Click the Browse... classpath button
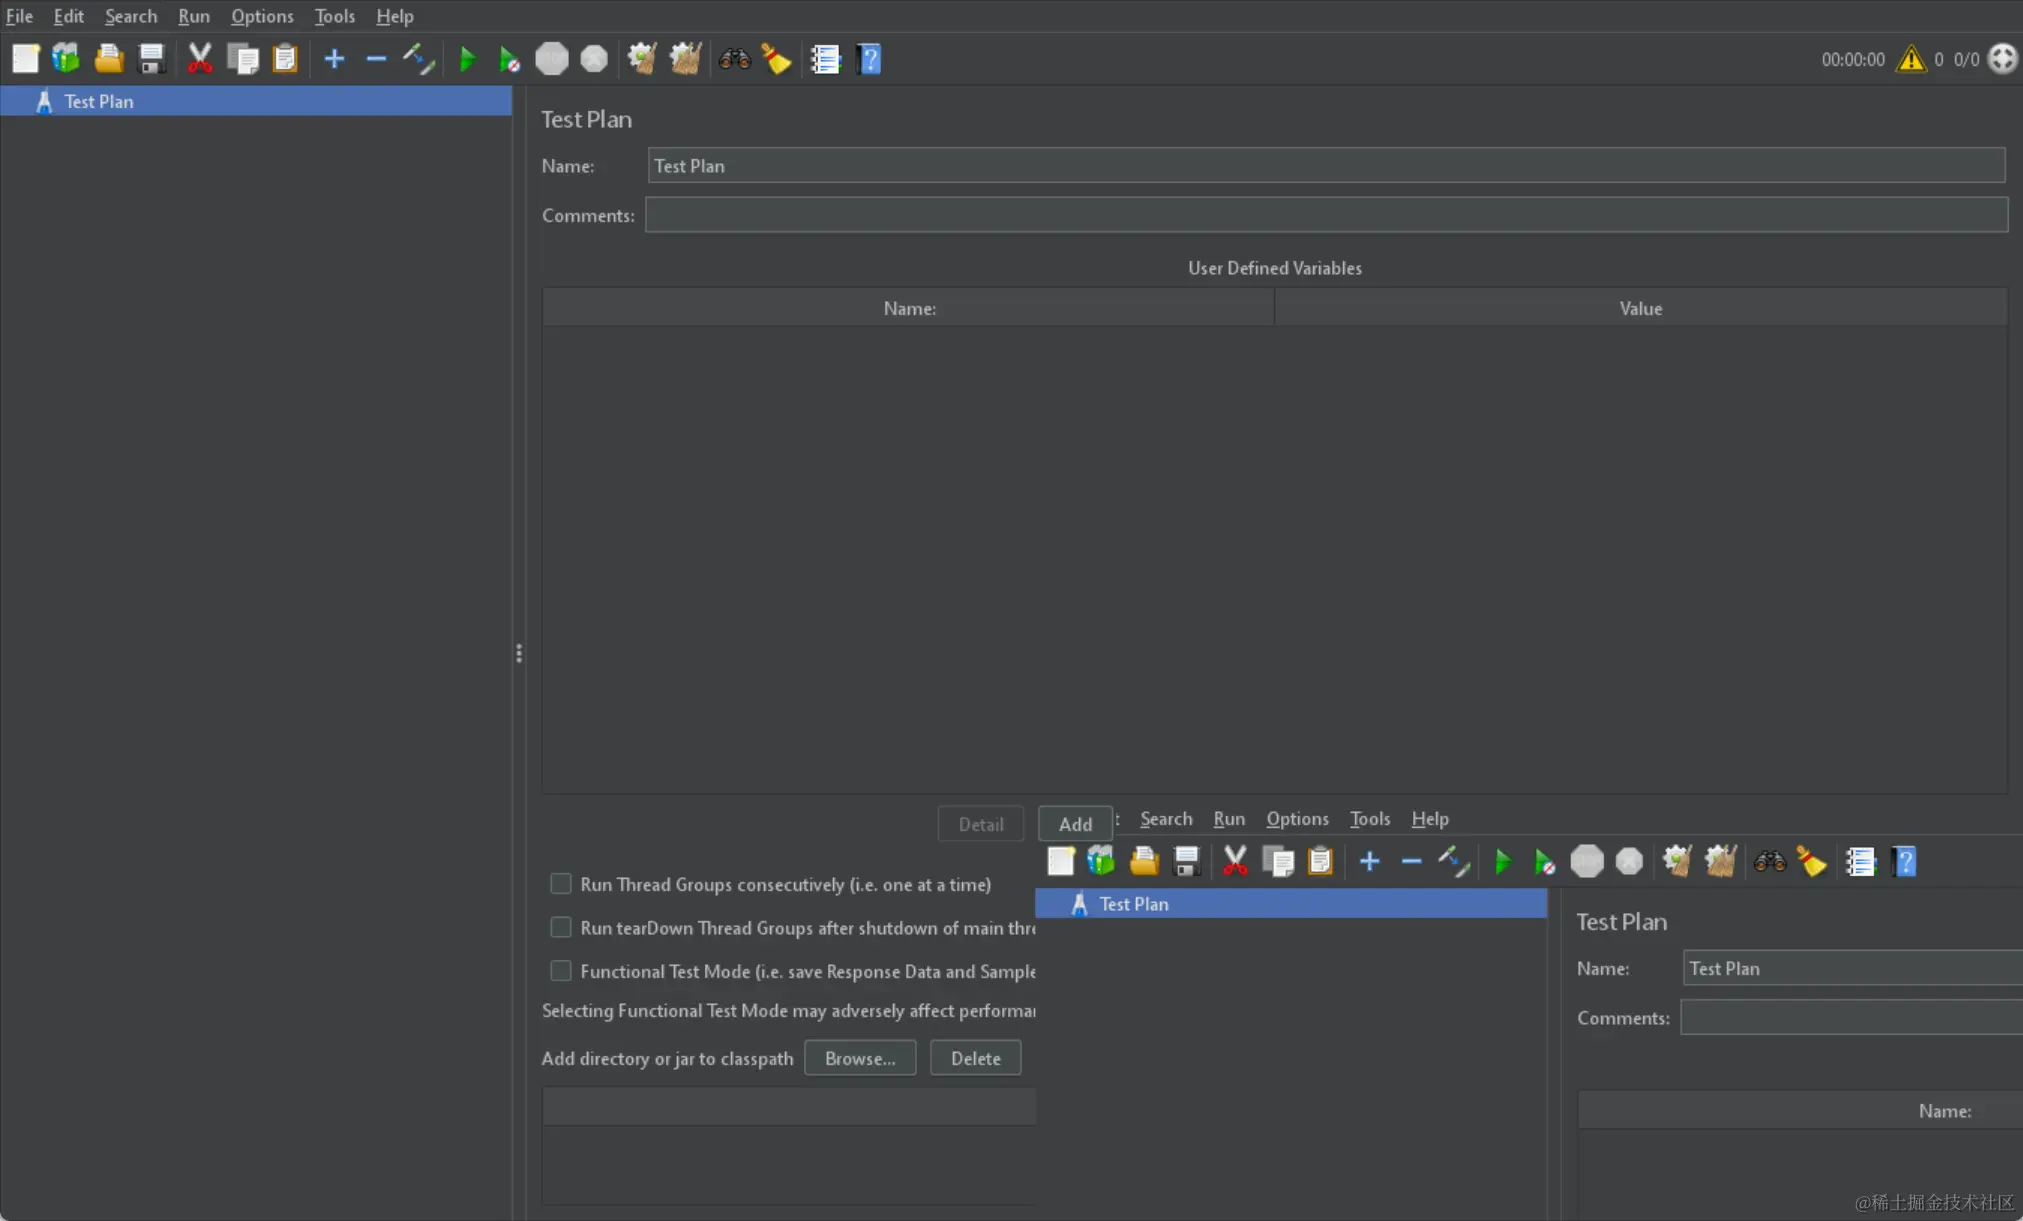Image resolution: width=2023 pixels, height=1221 pixels. pyautogui.click(x=859, y=1058)
